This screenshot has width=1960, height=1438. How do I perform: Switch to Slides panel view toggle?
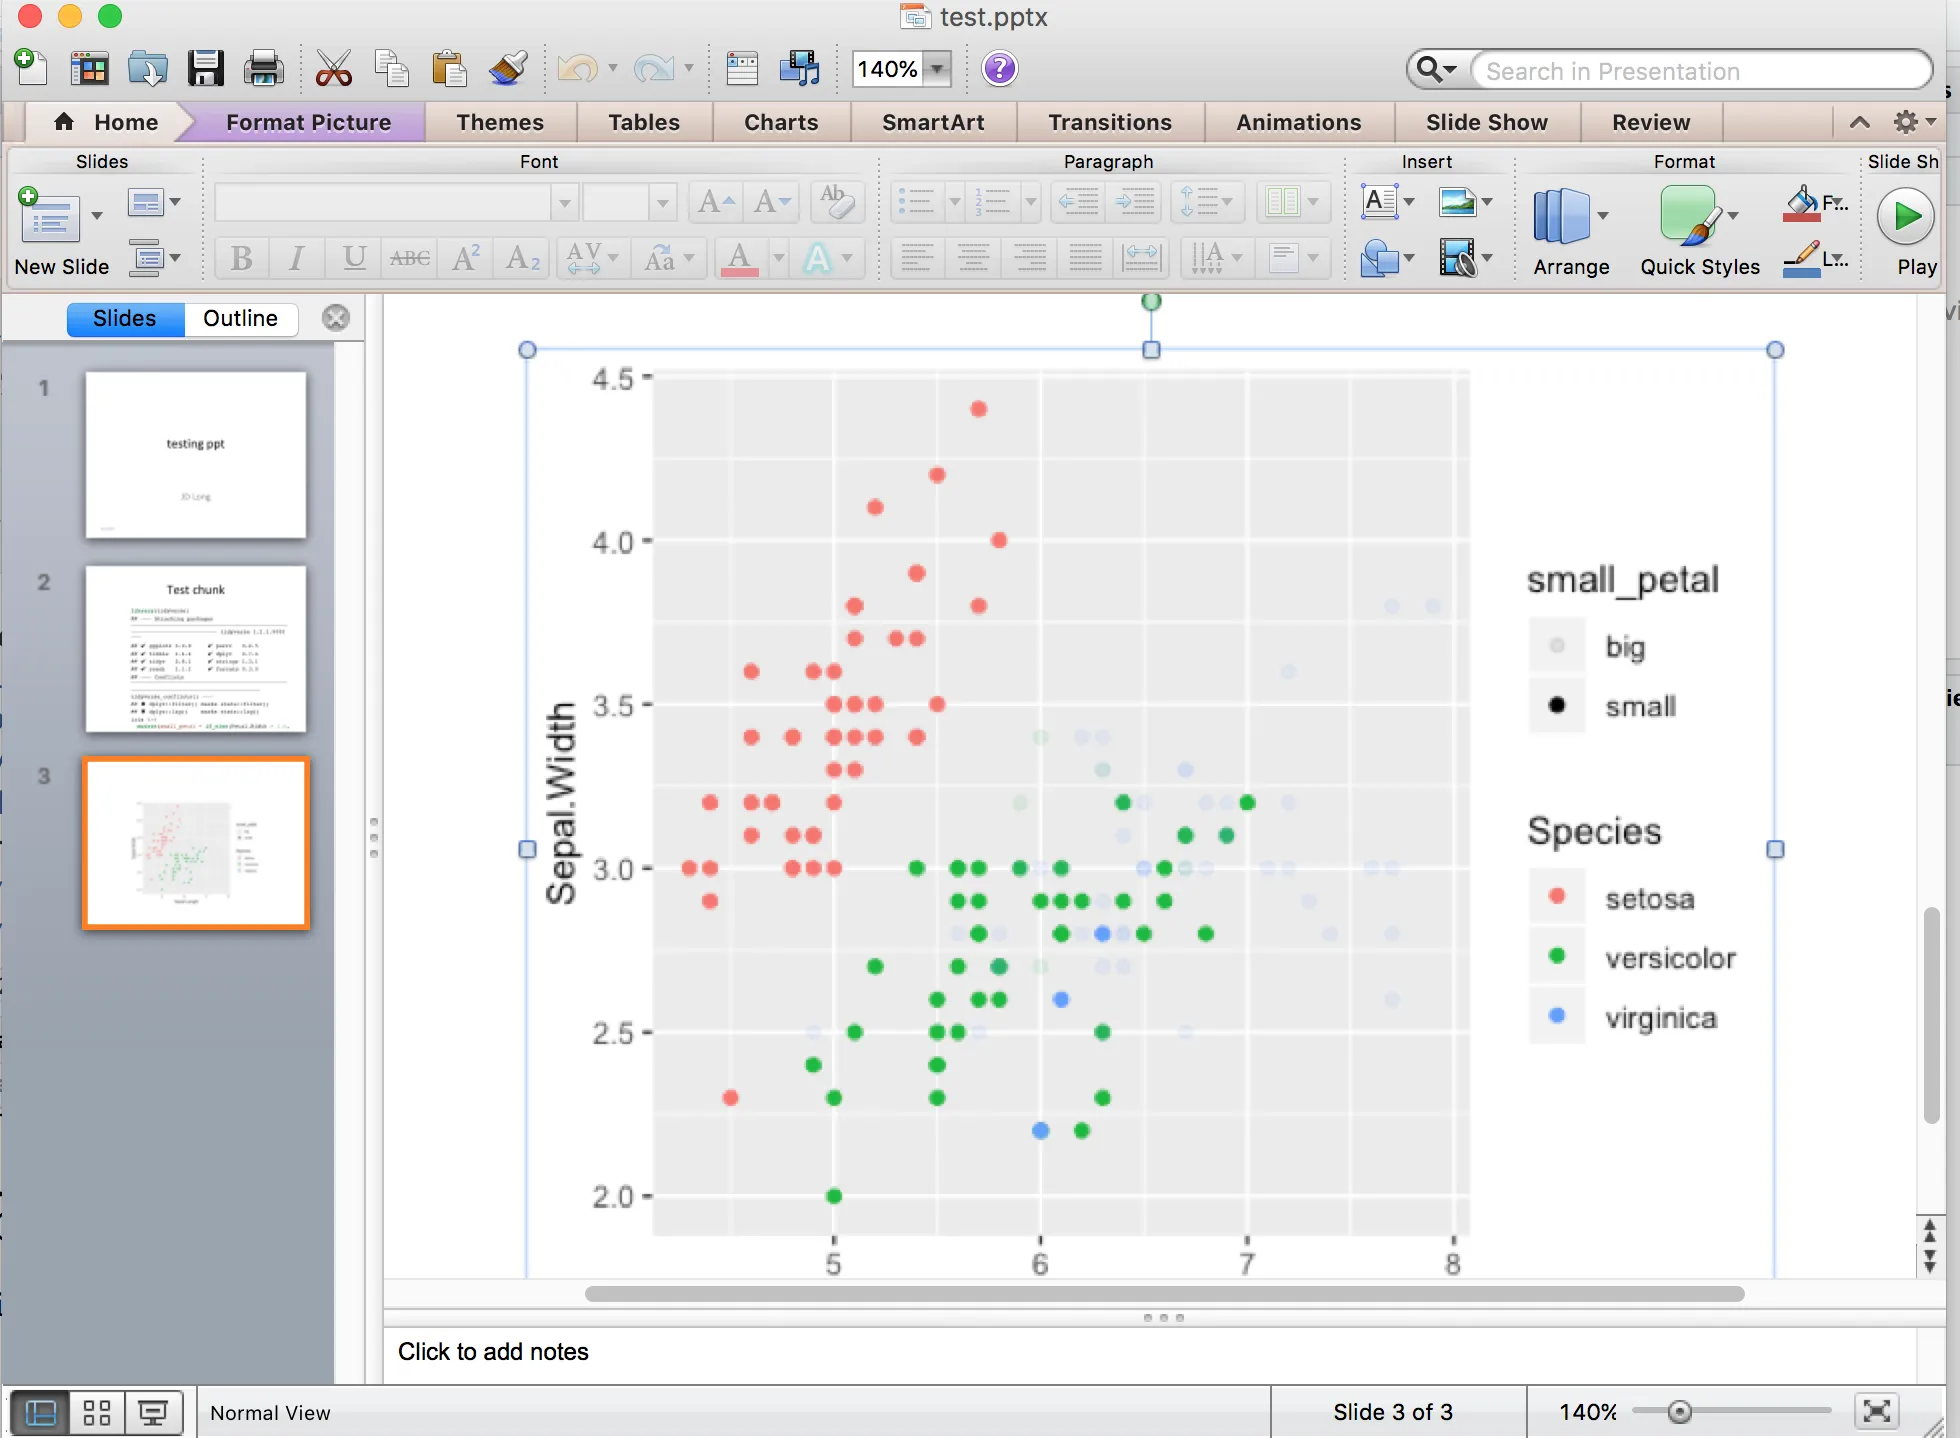[125, 318]
